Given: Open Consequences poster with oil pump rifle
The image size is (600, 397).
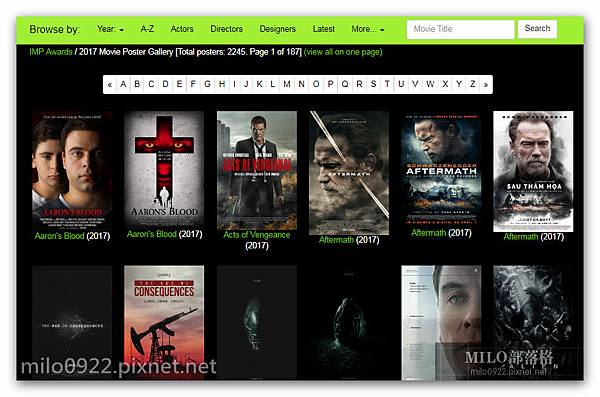Looking at the screenshot, I should click(x=164, y=323).
